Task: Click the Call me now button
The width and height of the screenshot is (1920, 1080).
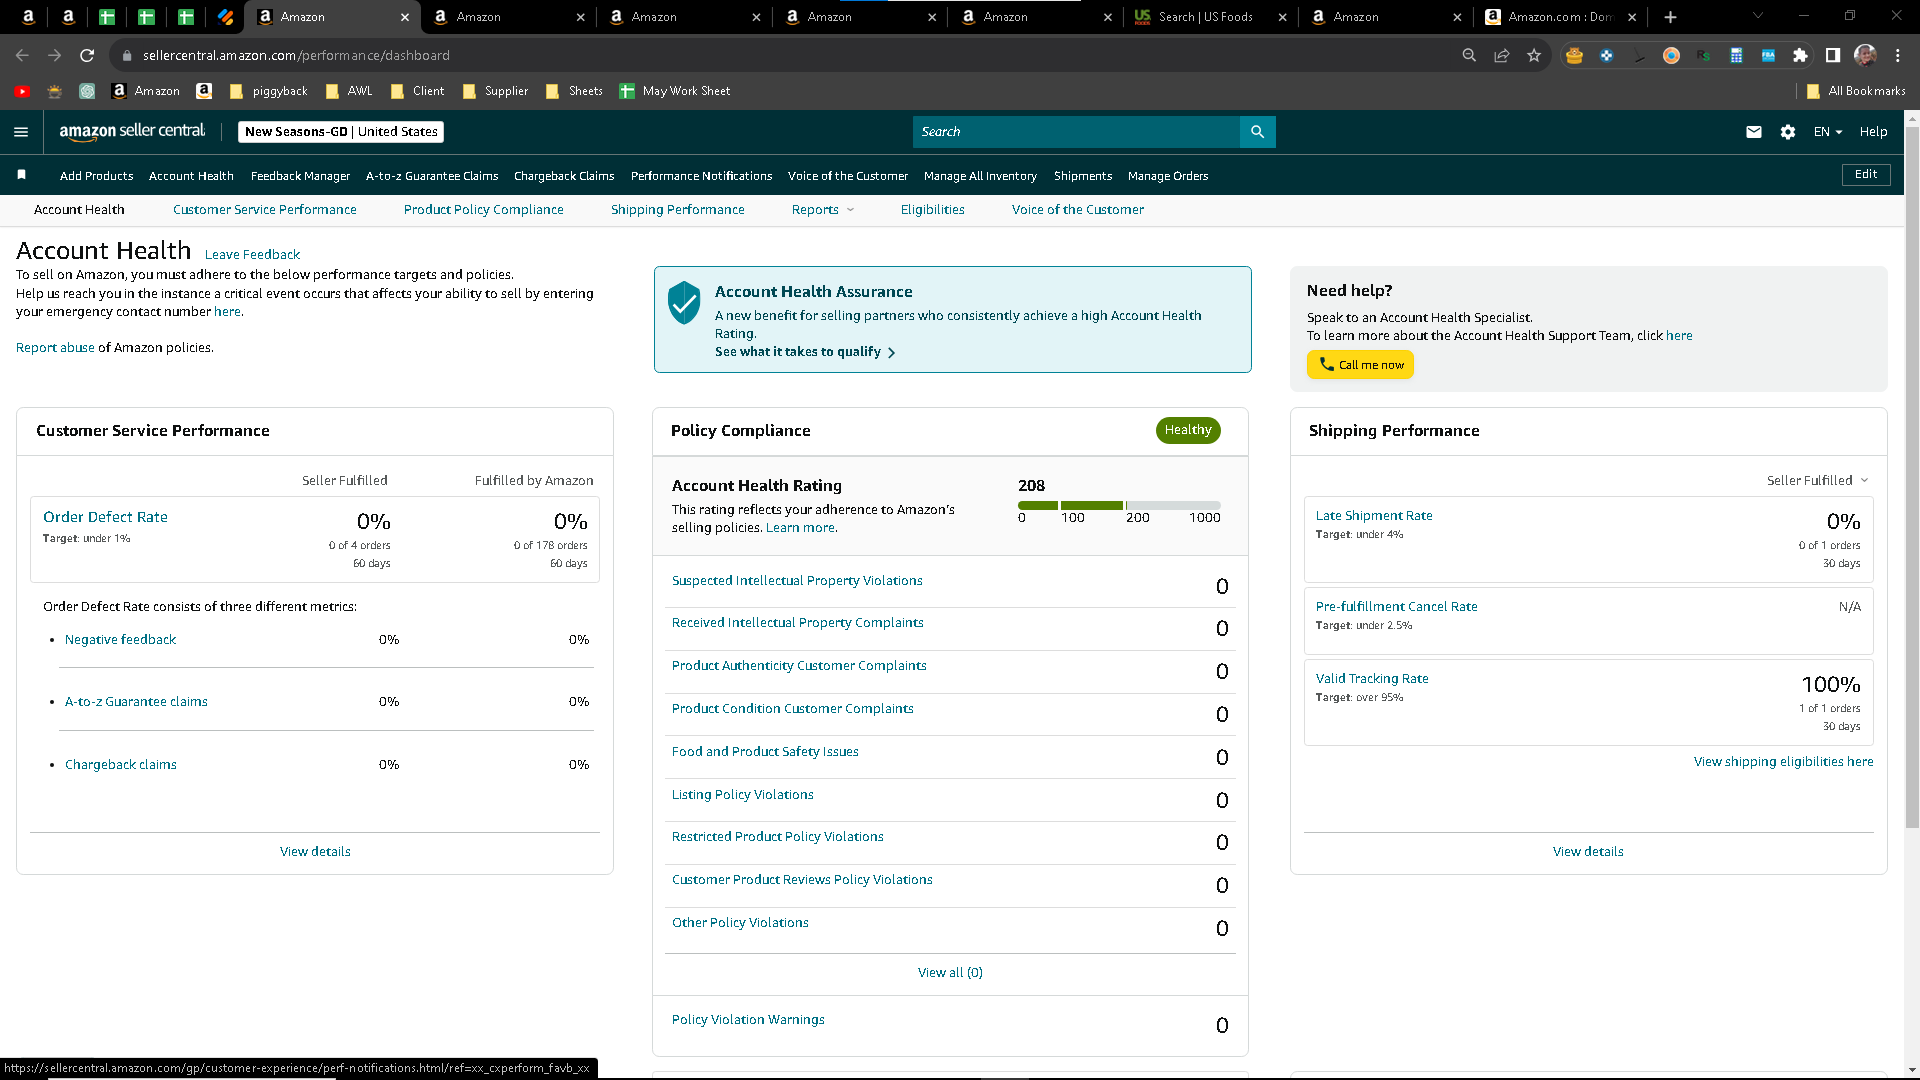Action: click(1360, 365)
